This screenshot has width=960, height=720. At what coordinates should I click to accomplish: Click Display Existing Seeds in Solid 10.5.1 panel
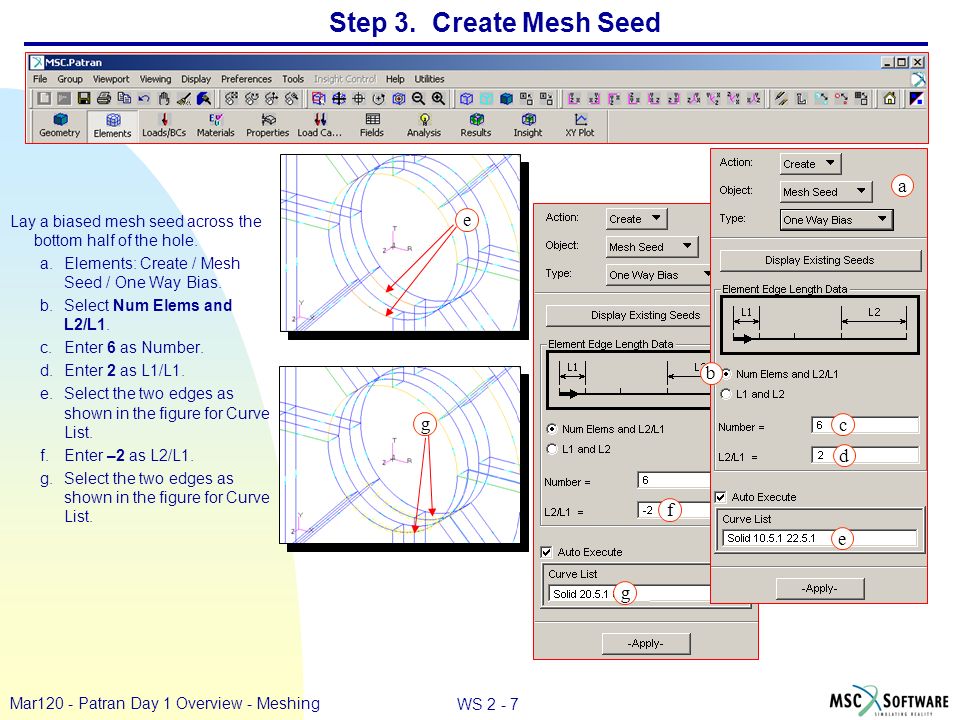click(820, 260)
